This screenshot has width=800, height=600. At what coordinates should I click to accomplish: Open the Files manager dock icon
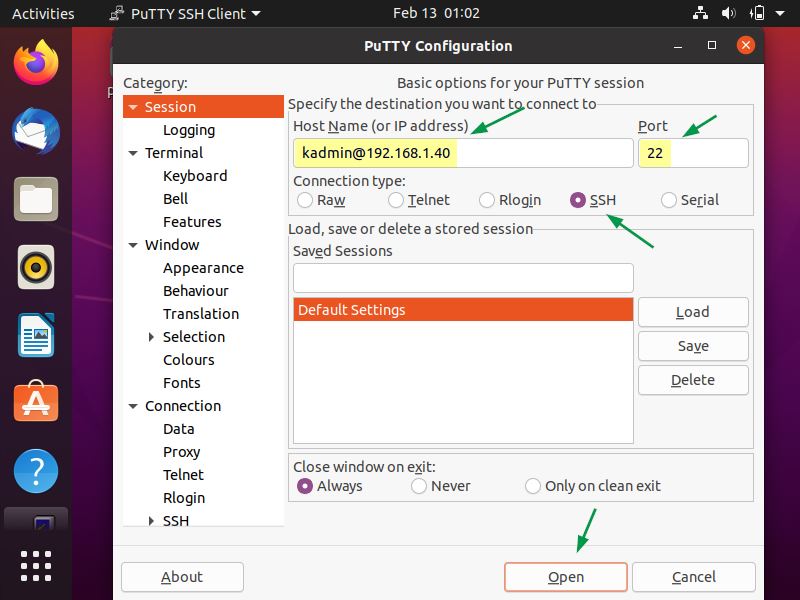coord(36,199)
